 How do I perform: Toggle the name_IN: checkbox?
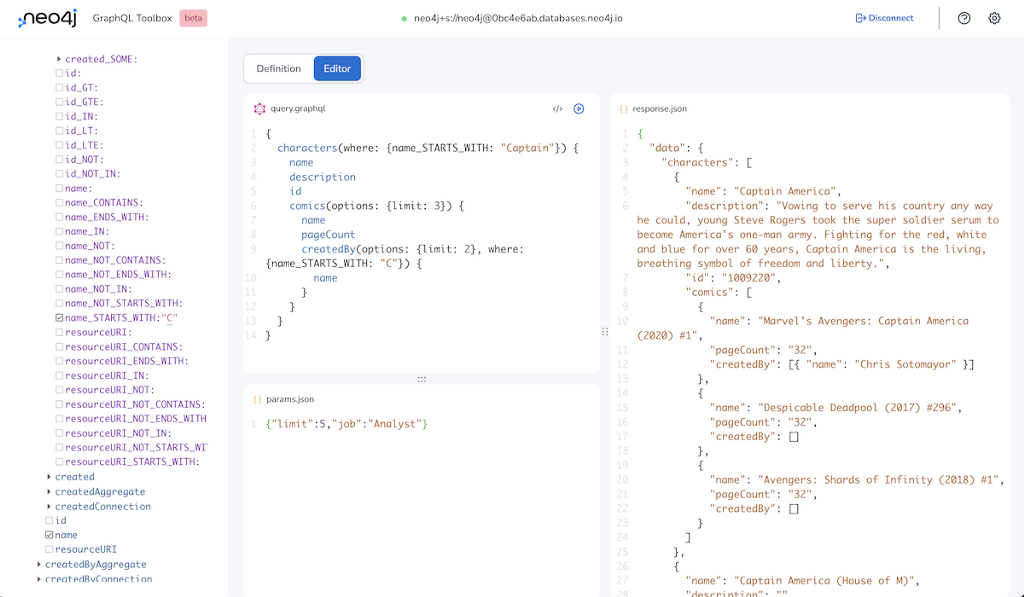coord(59,231)
